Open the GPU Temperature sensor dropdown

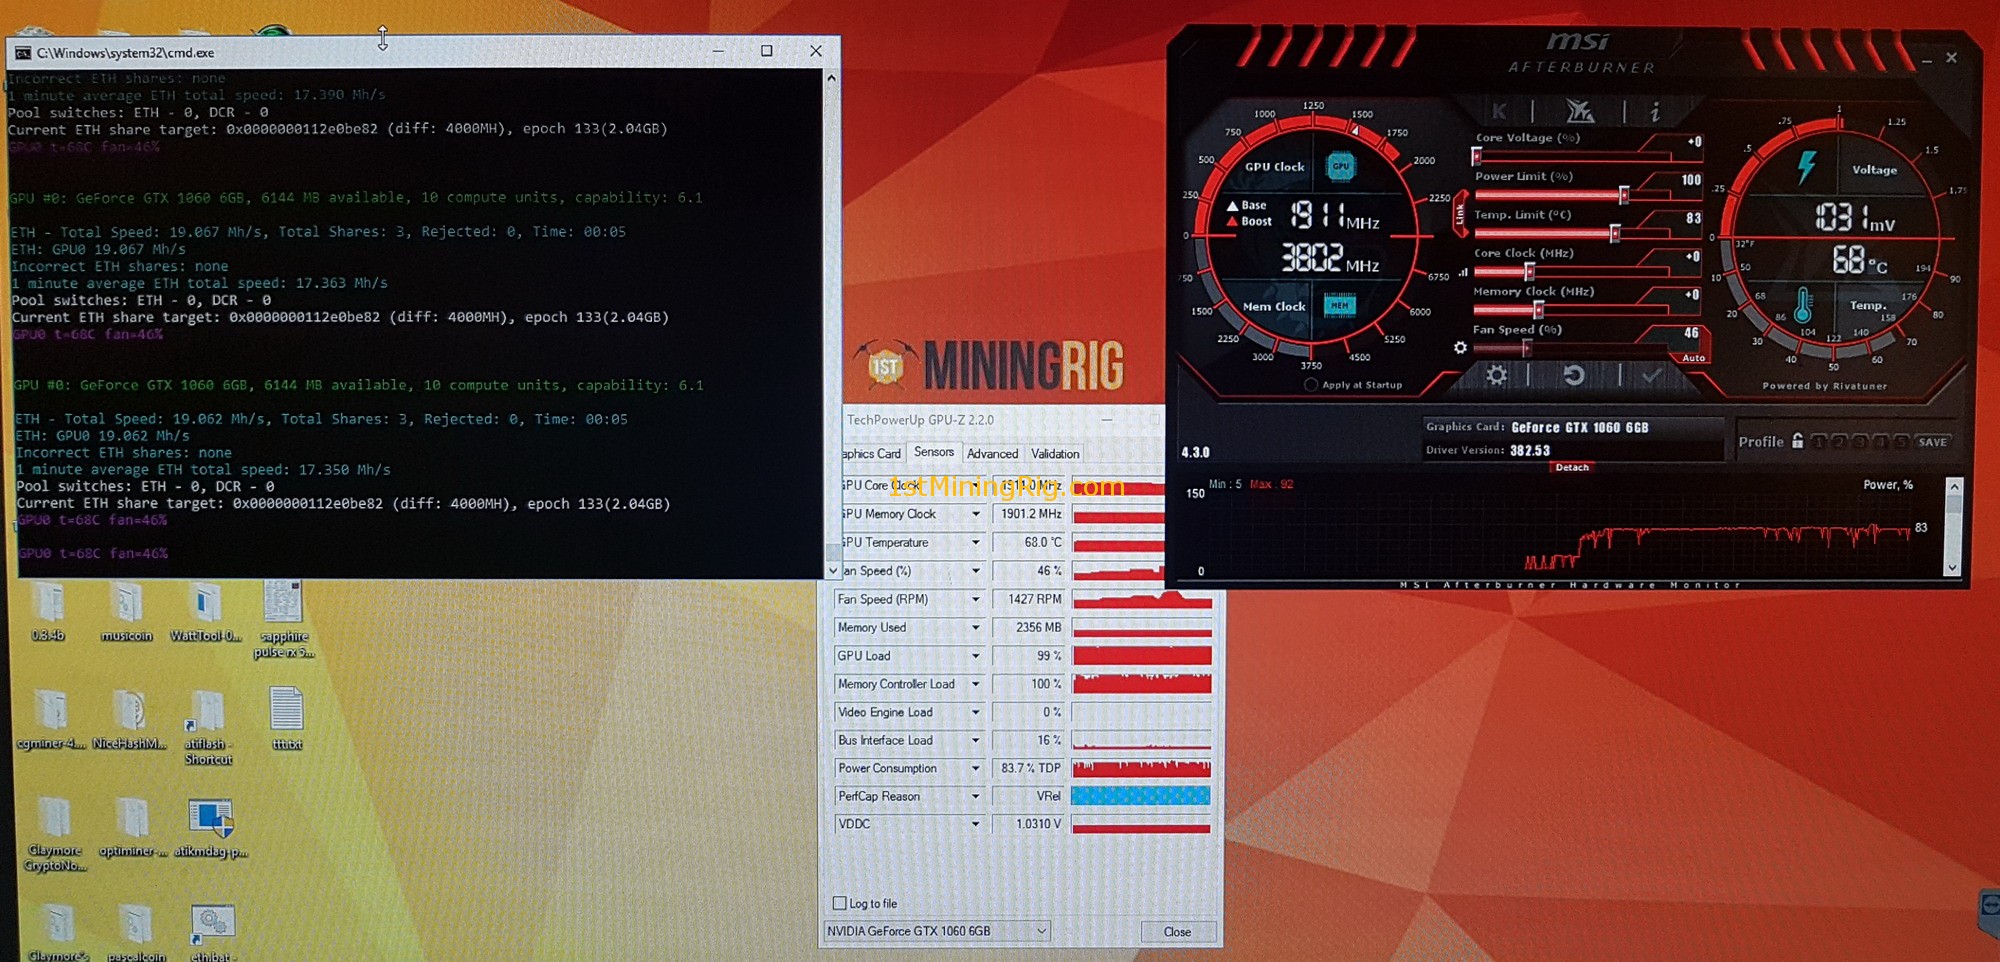(x=976, y=542)
